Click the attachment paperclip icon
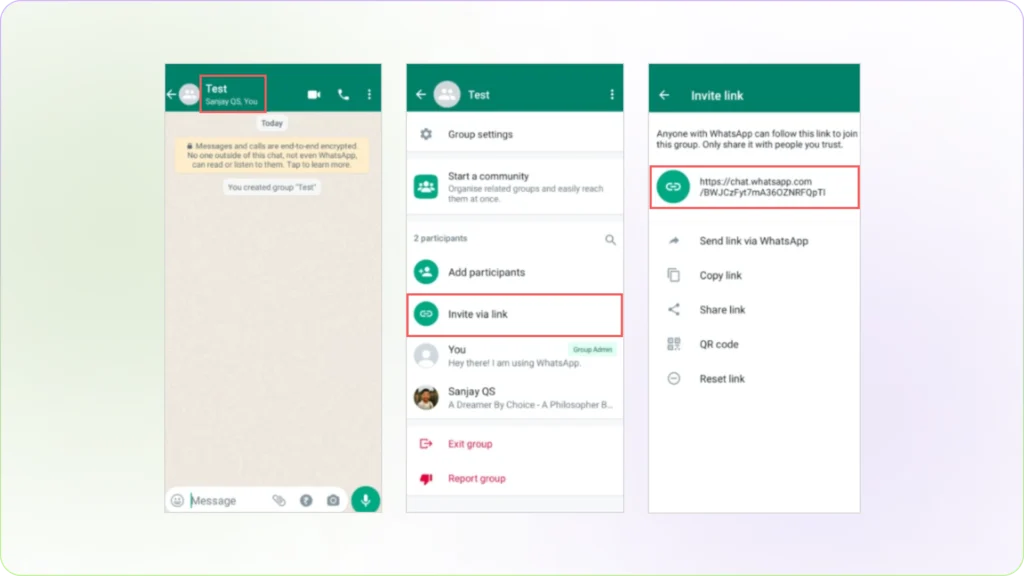Image resolution: width=1024 pixels, height=576 pixels. point(279,500)
